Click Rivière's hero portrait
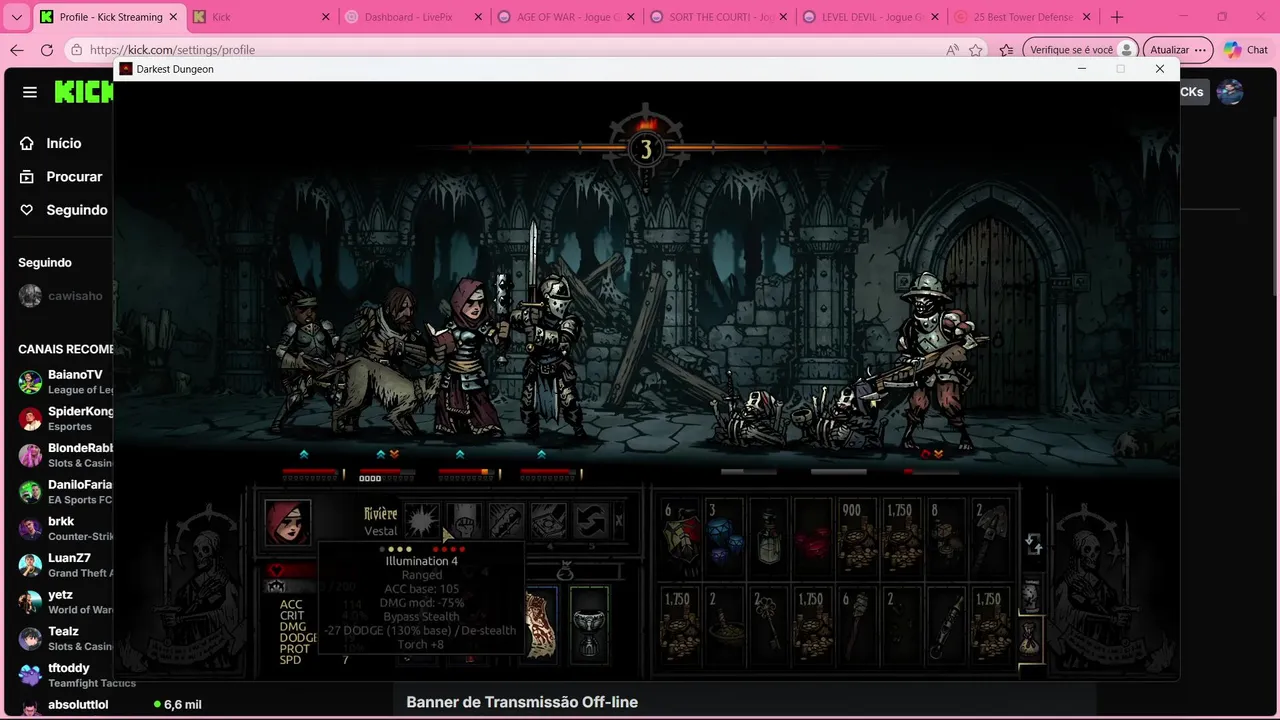 (288, 522)
